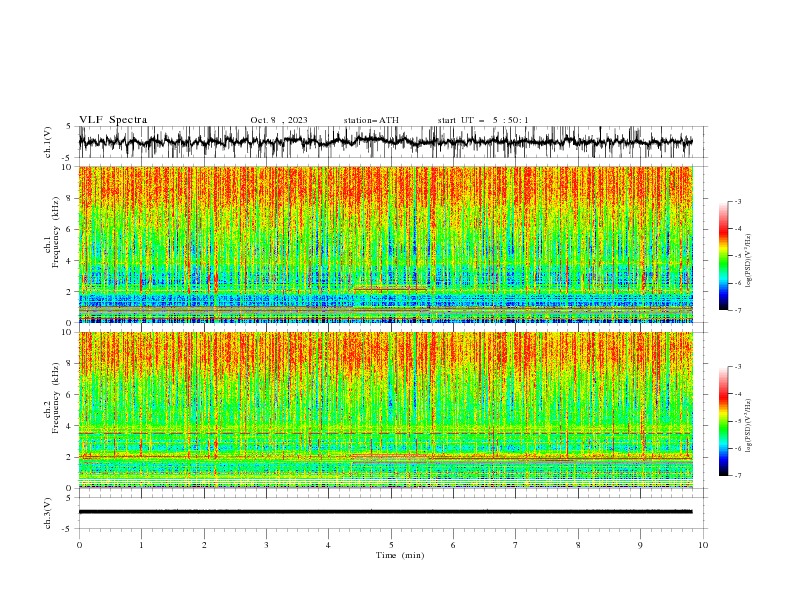Click the "-5" volt tick of ch.3 waveform
Viewport: 792px width, 612px height.
(67, 529)
